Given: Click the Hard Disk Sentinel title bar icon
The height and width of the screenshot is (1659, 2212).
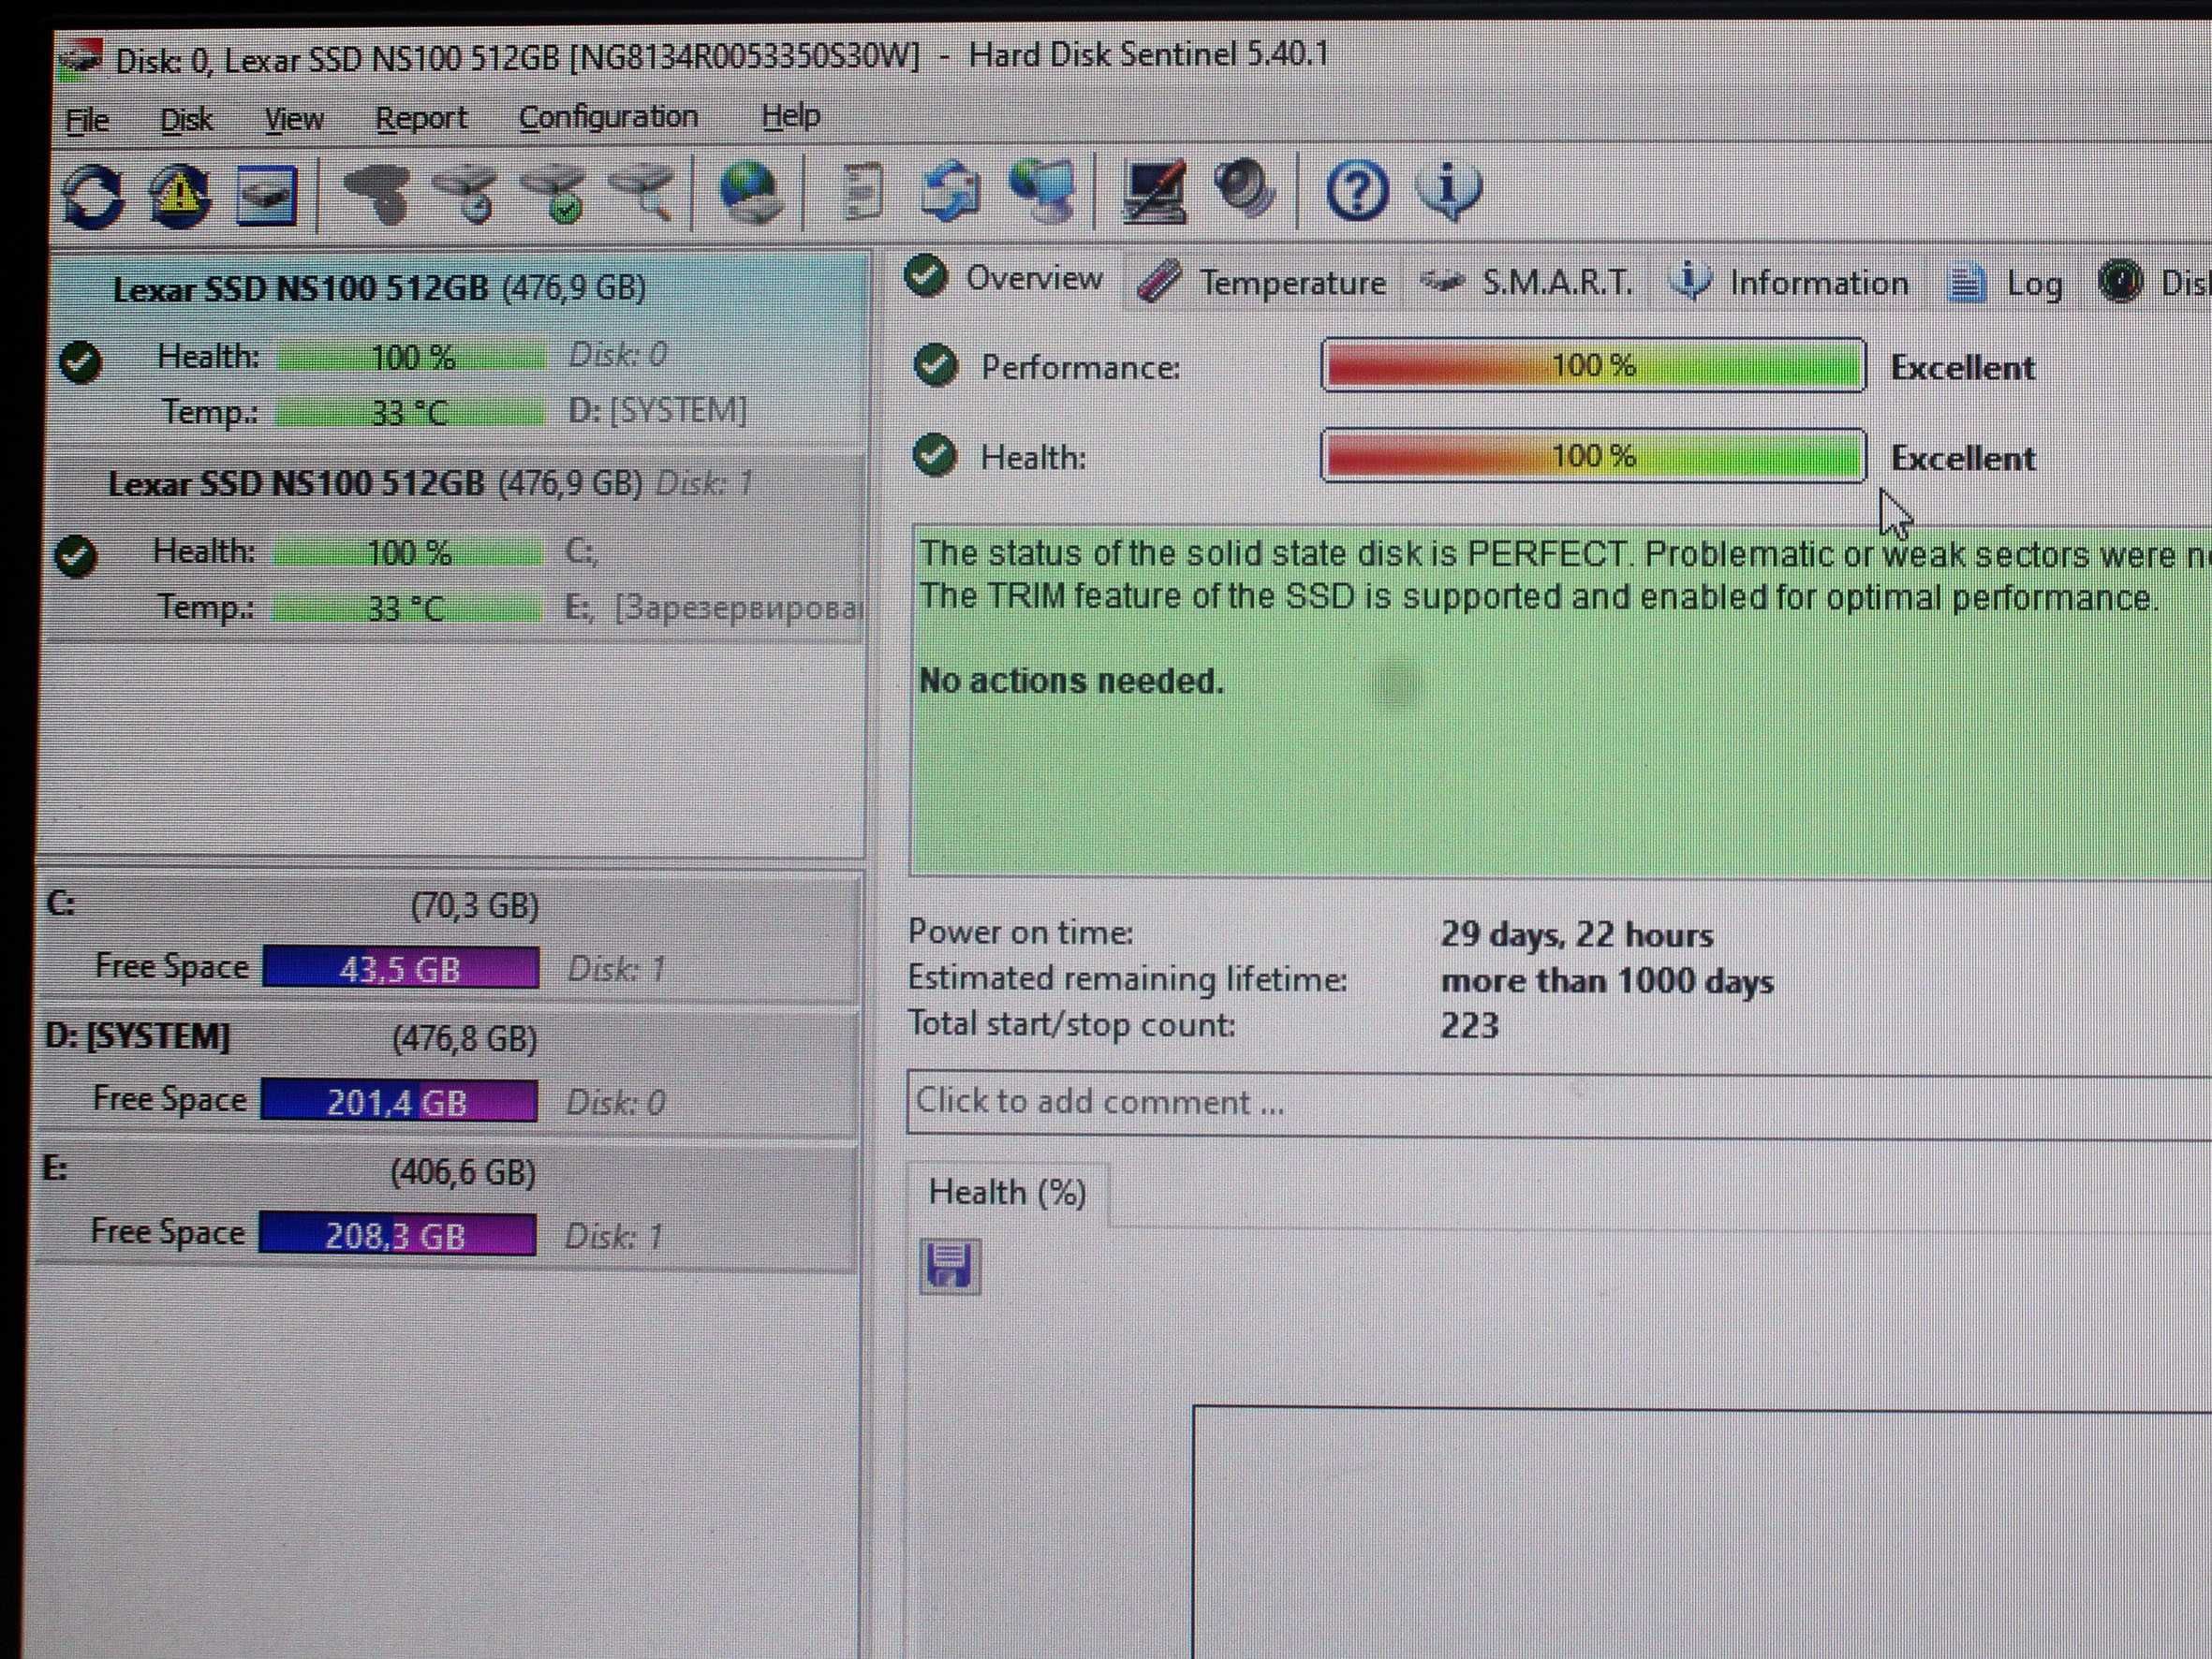Looking at the screenshot, I should 80,60.
